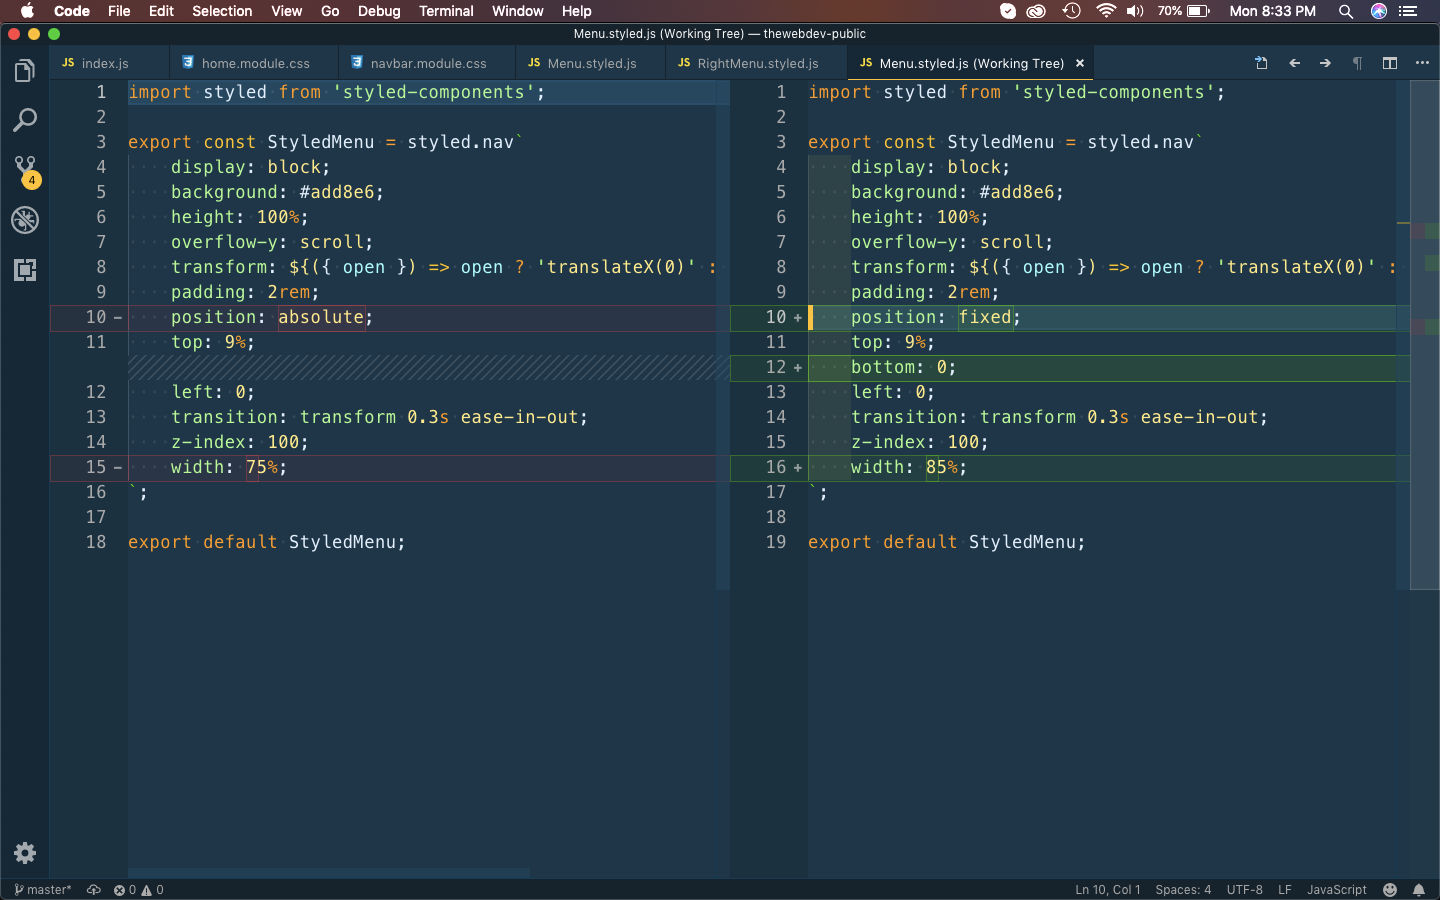Open Source Control view with 4 changes
The height and width of the screenshot is (900, 1440).
[25, 171]
